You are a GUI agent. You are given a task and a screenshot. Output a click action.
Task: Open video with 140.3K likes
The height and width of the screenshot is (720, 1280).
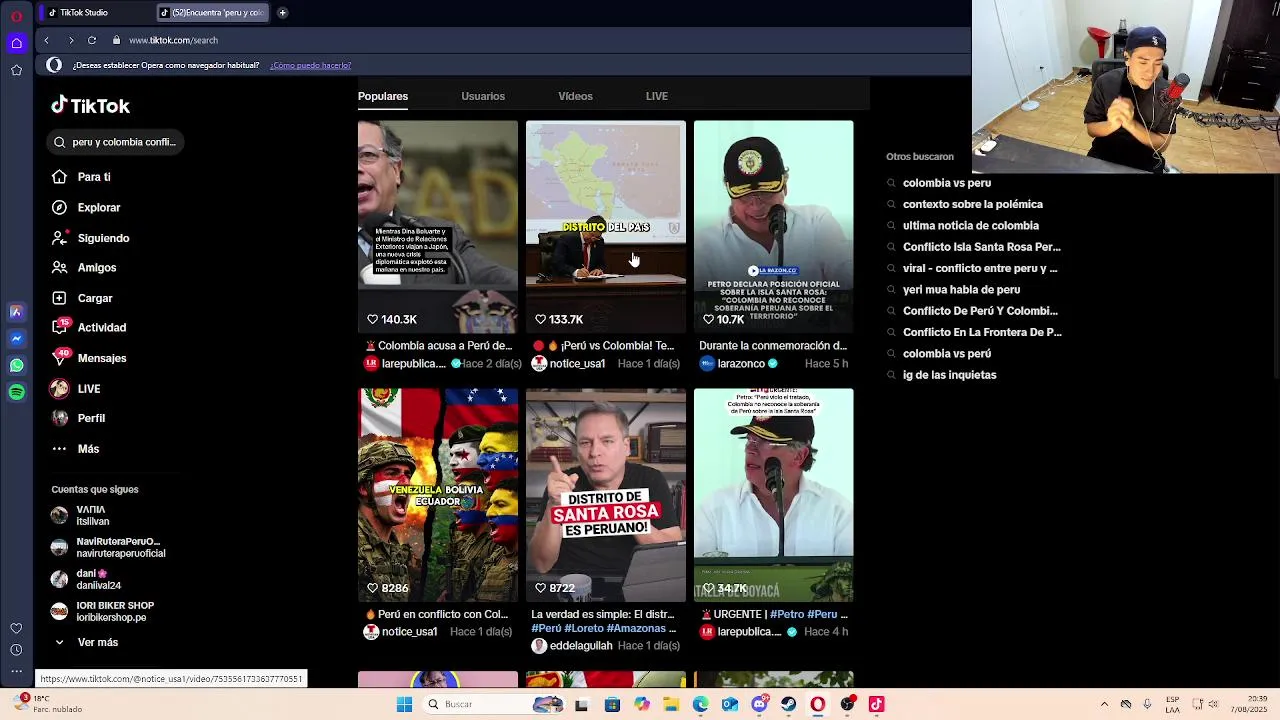pyautogui.click(x=438, y=226)
